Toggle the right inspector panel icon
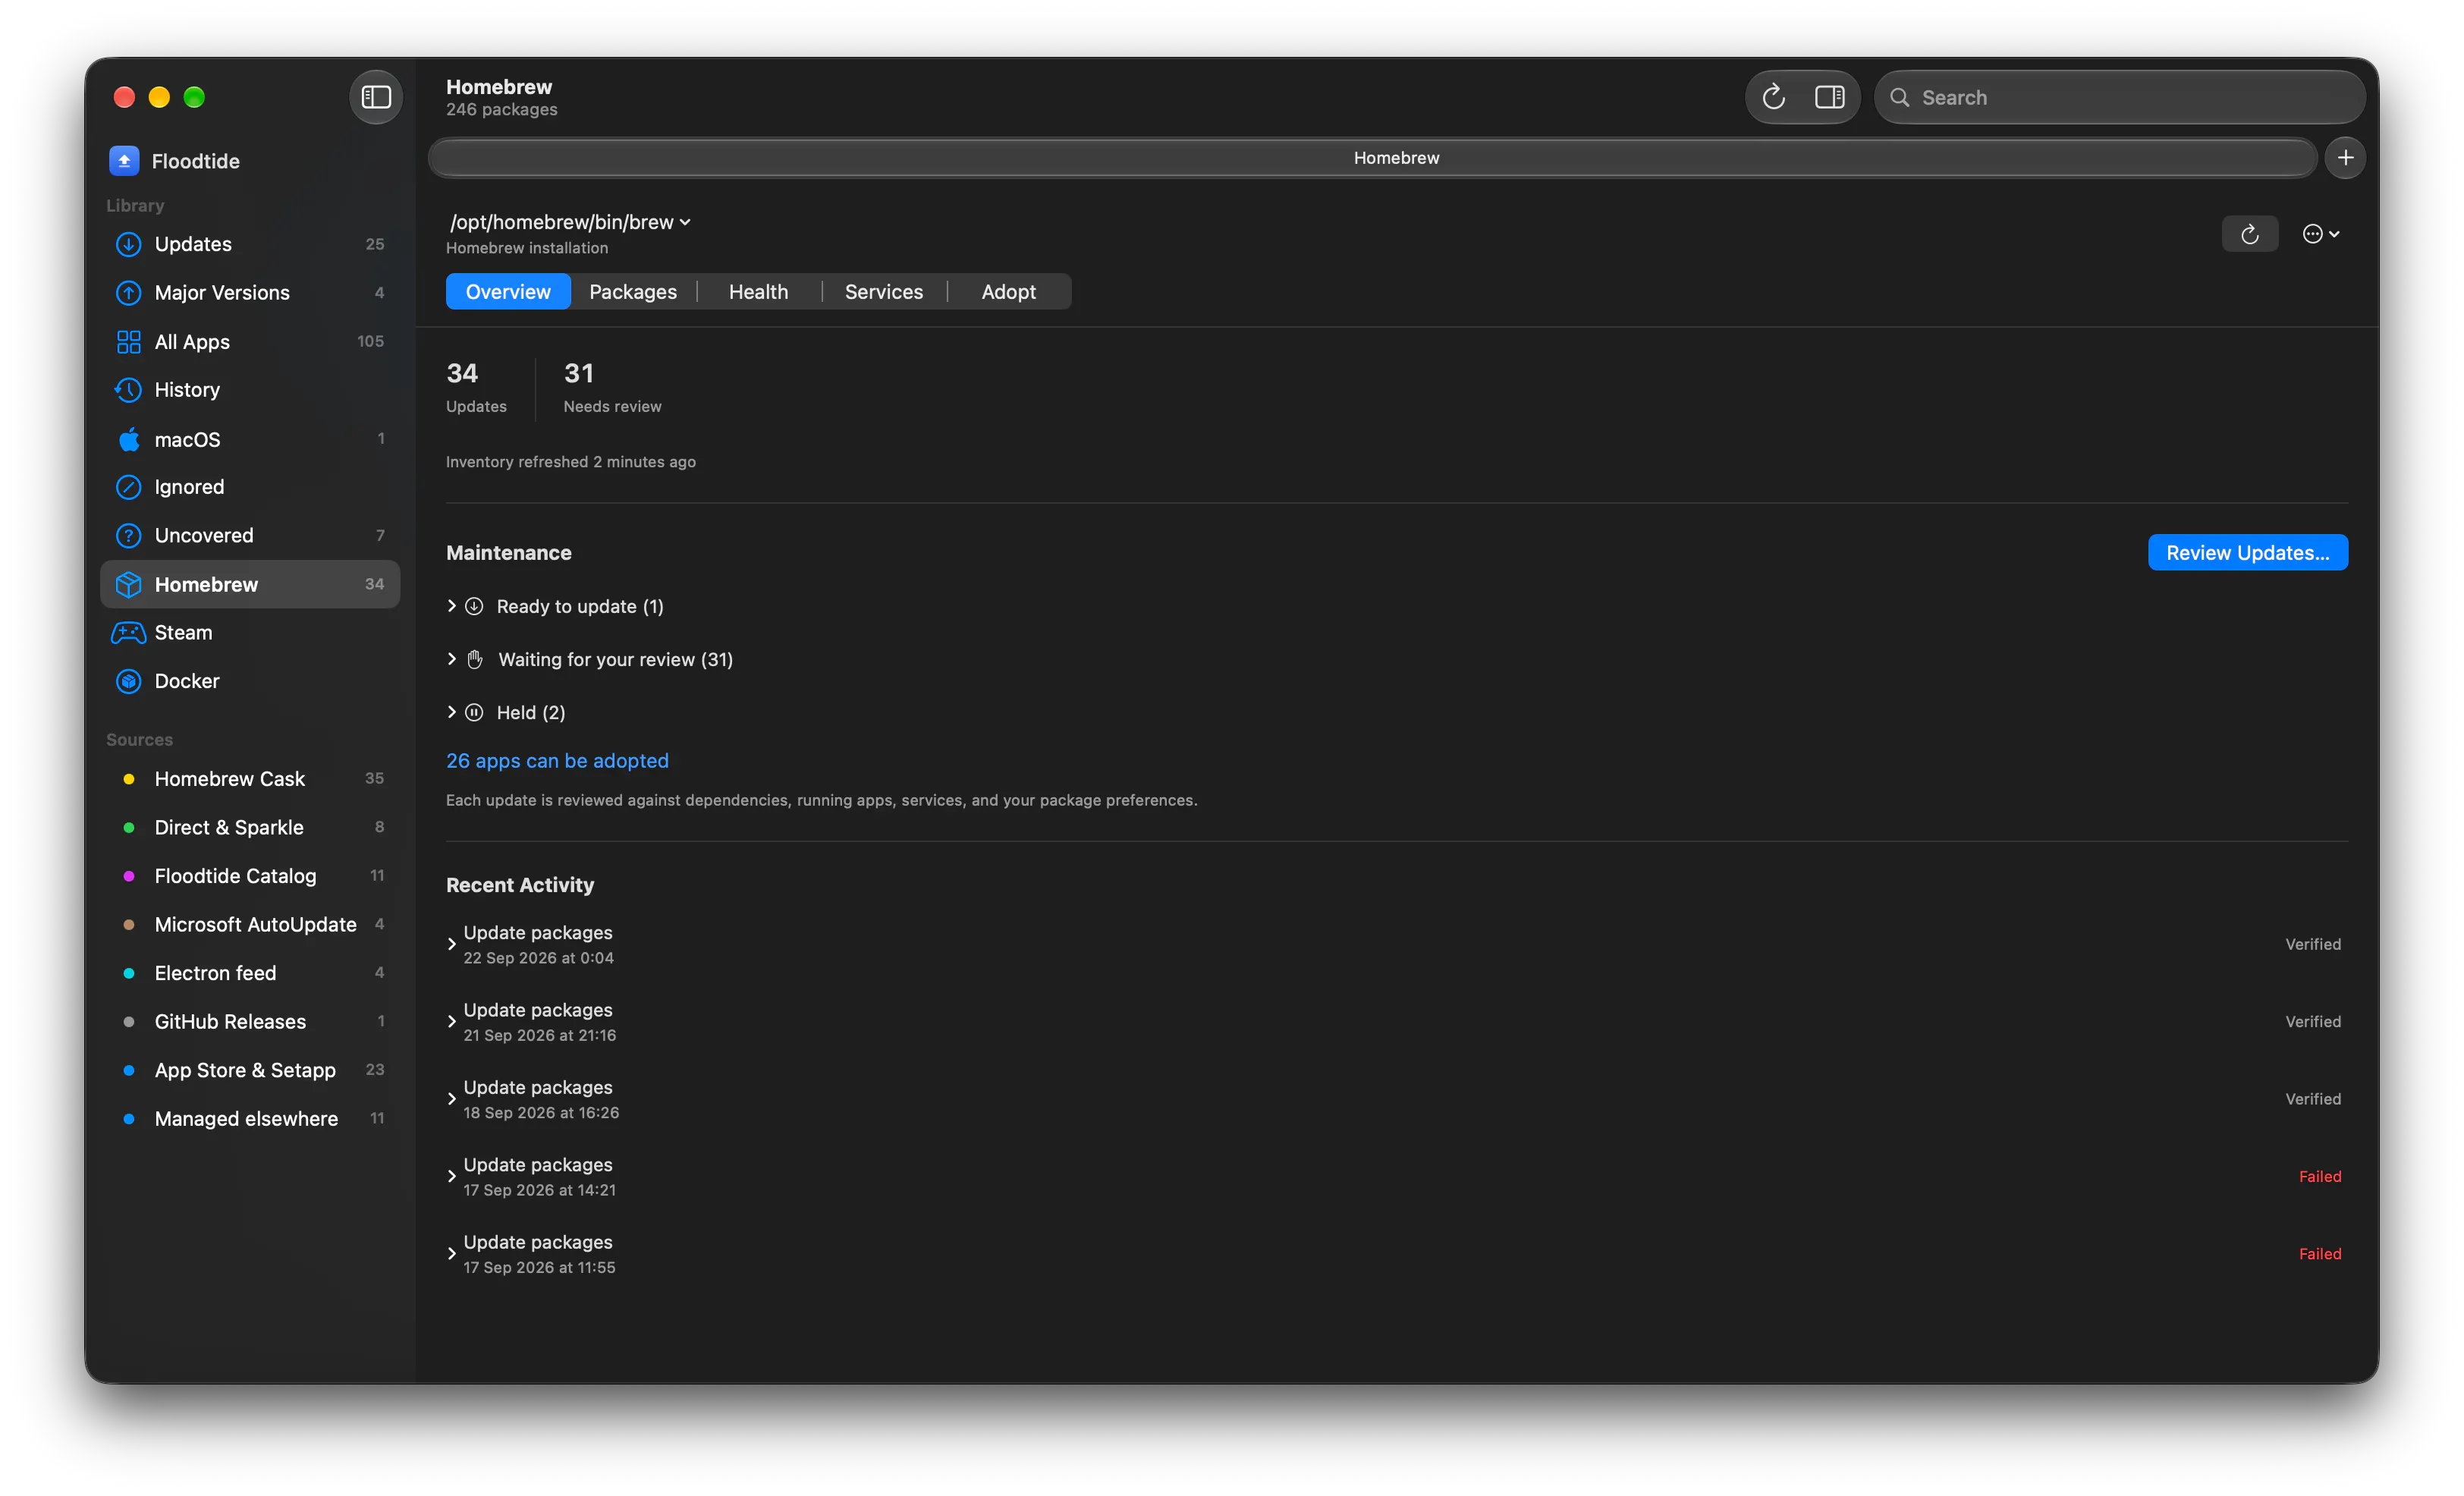The height and width of the screenshot is (1496, 2464). coord(1830,97)
